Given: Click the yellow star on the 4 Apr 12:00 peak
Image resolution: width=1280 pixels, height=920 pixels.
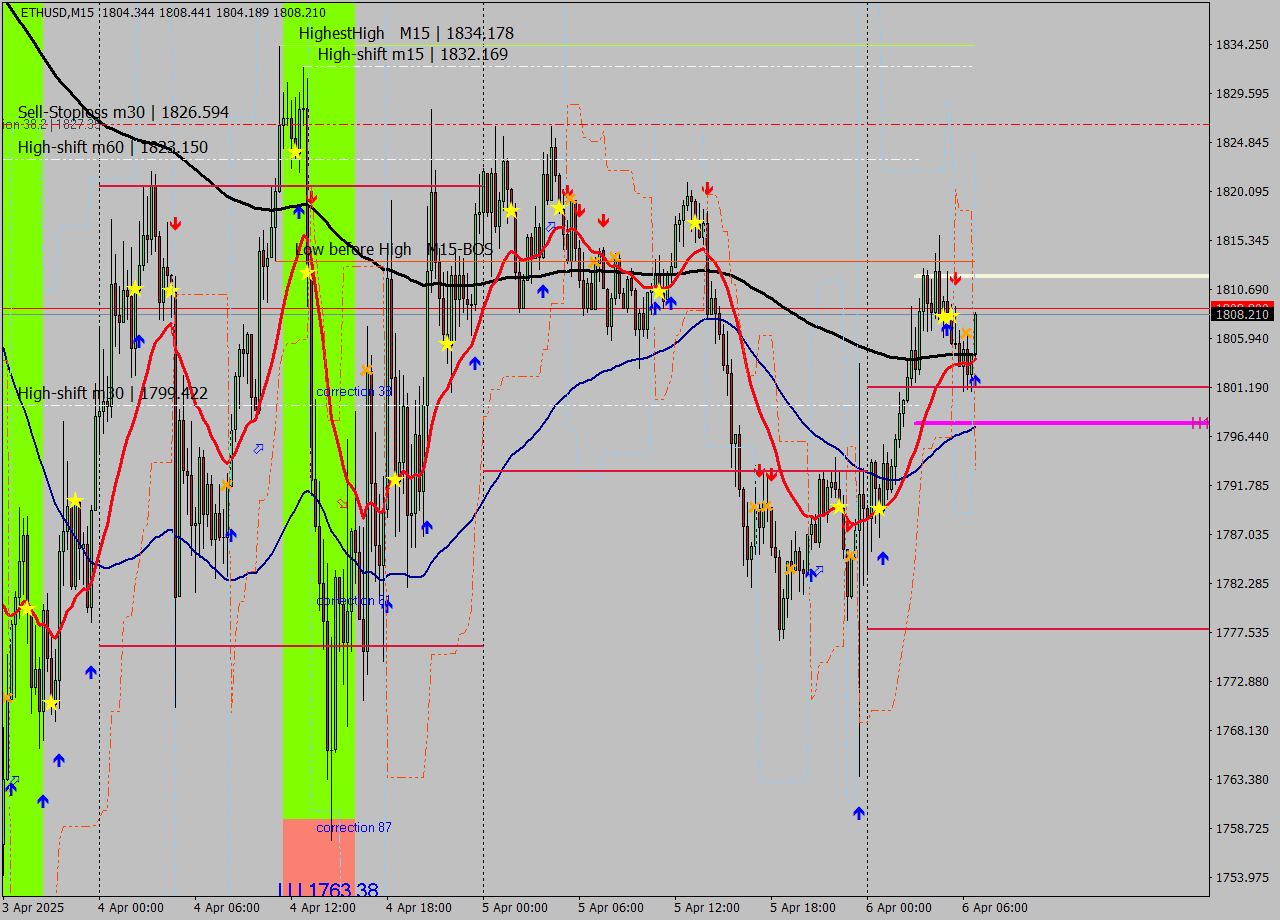Looking at the screenshot, I should tap(294, 153).
